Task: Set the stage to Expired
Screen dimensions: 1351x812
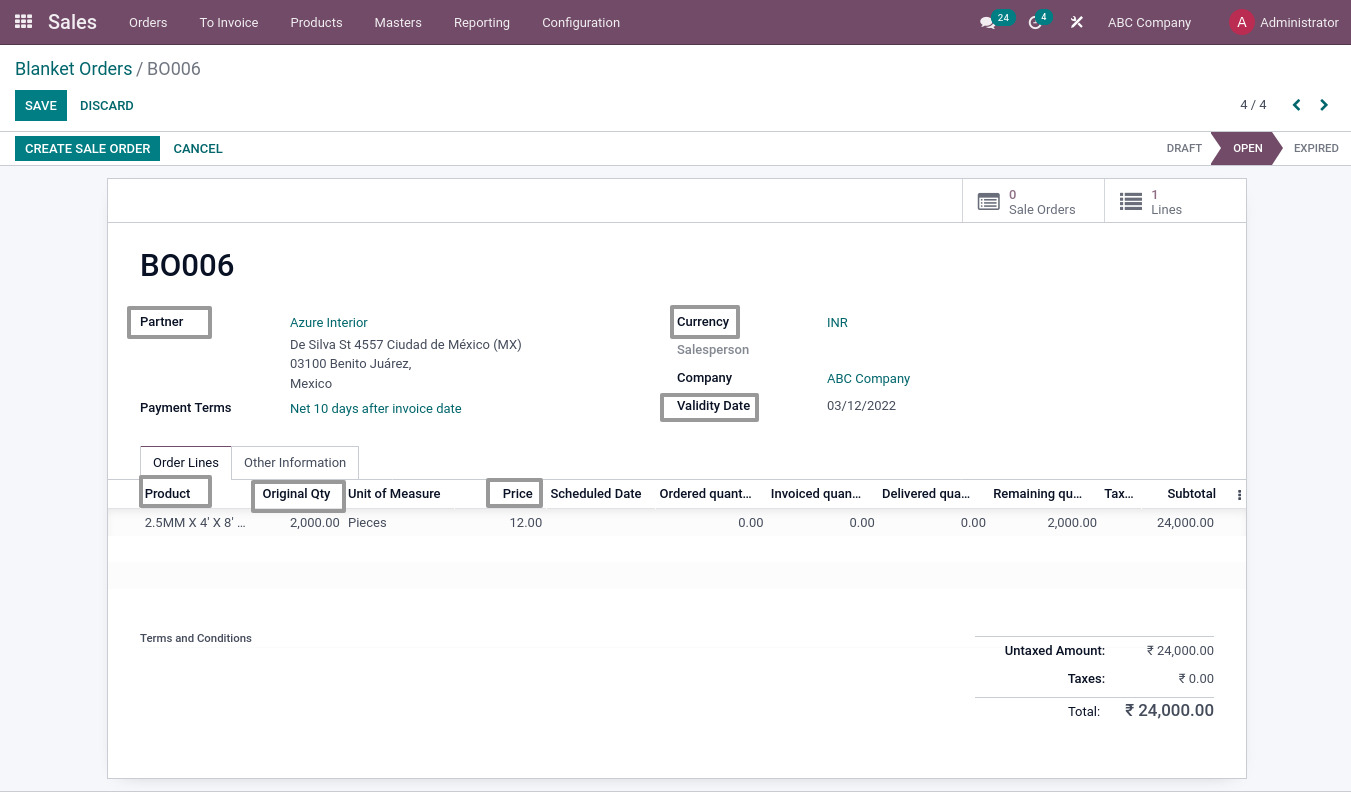Action: [x=1316, y=148]
